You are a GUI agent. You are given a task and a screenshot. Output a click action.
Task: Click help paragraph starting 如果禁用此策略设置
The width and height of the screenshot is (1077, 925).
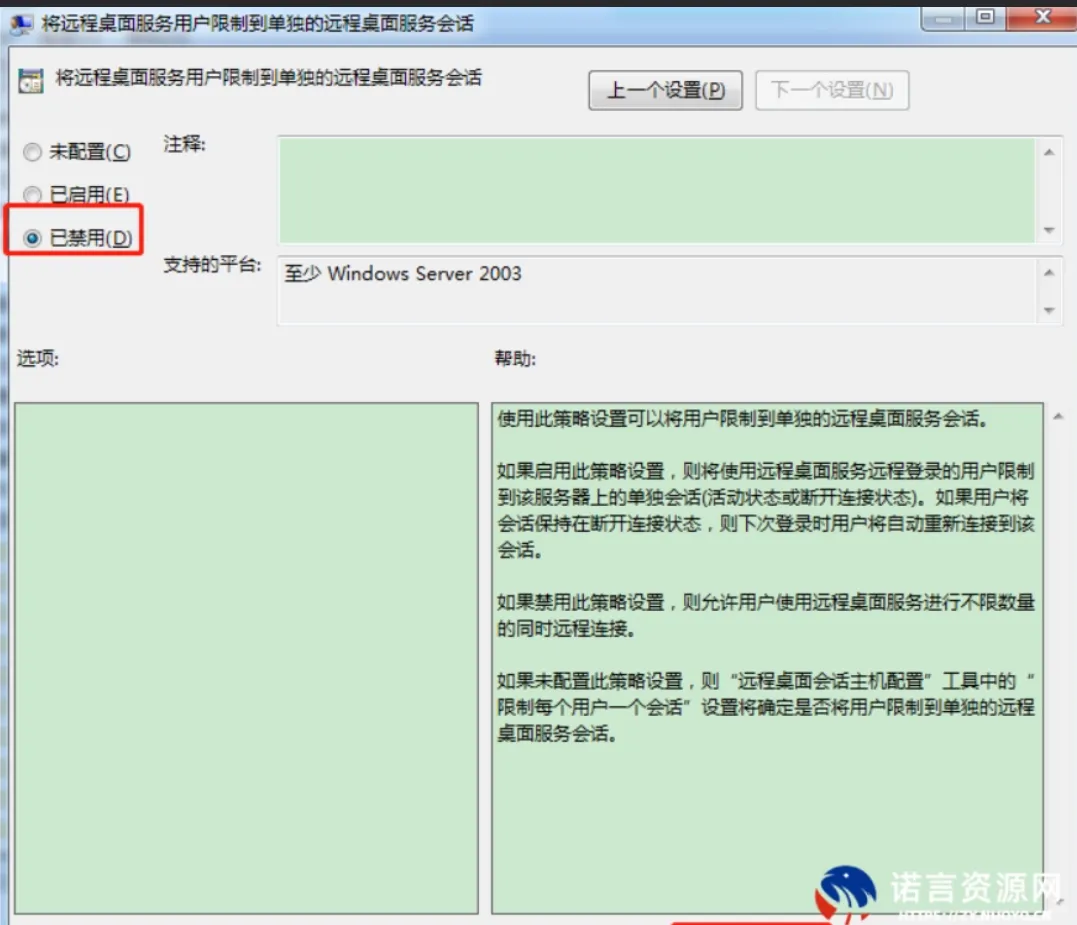tap(766, 615)
